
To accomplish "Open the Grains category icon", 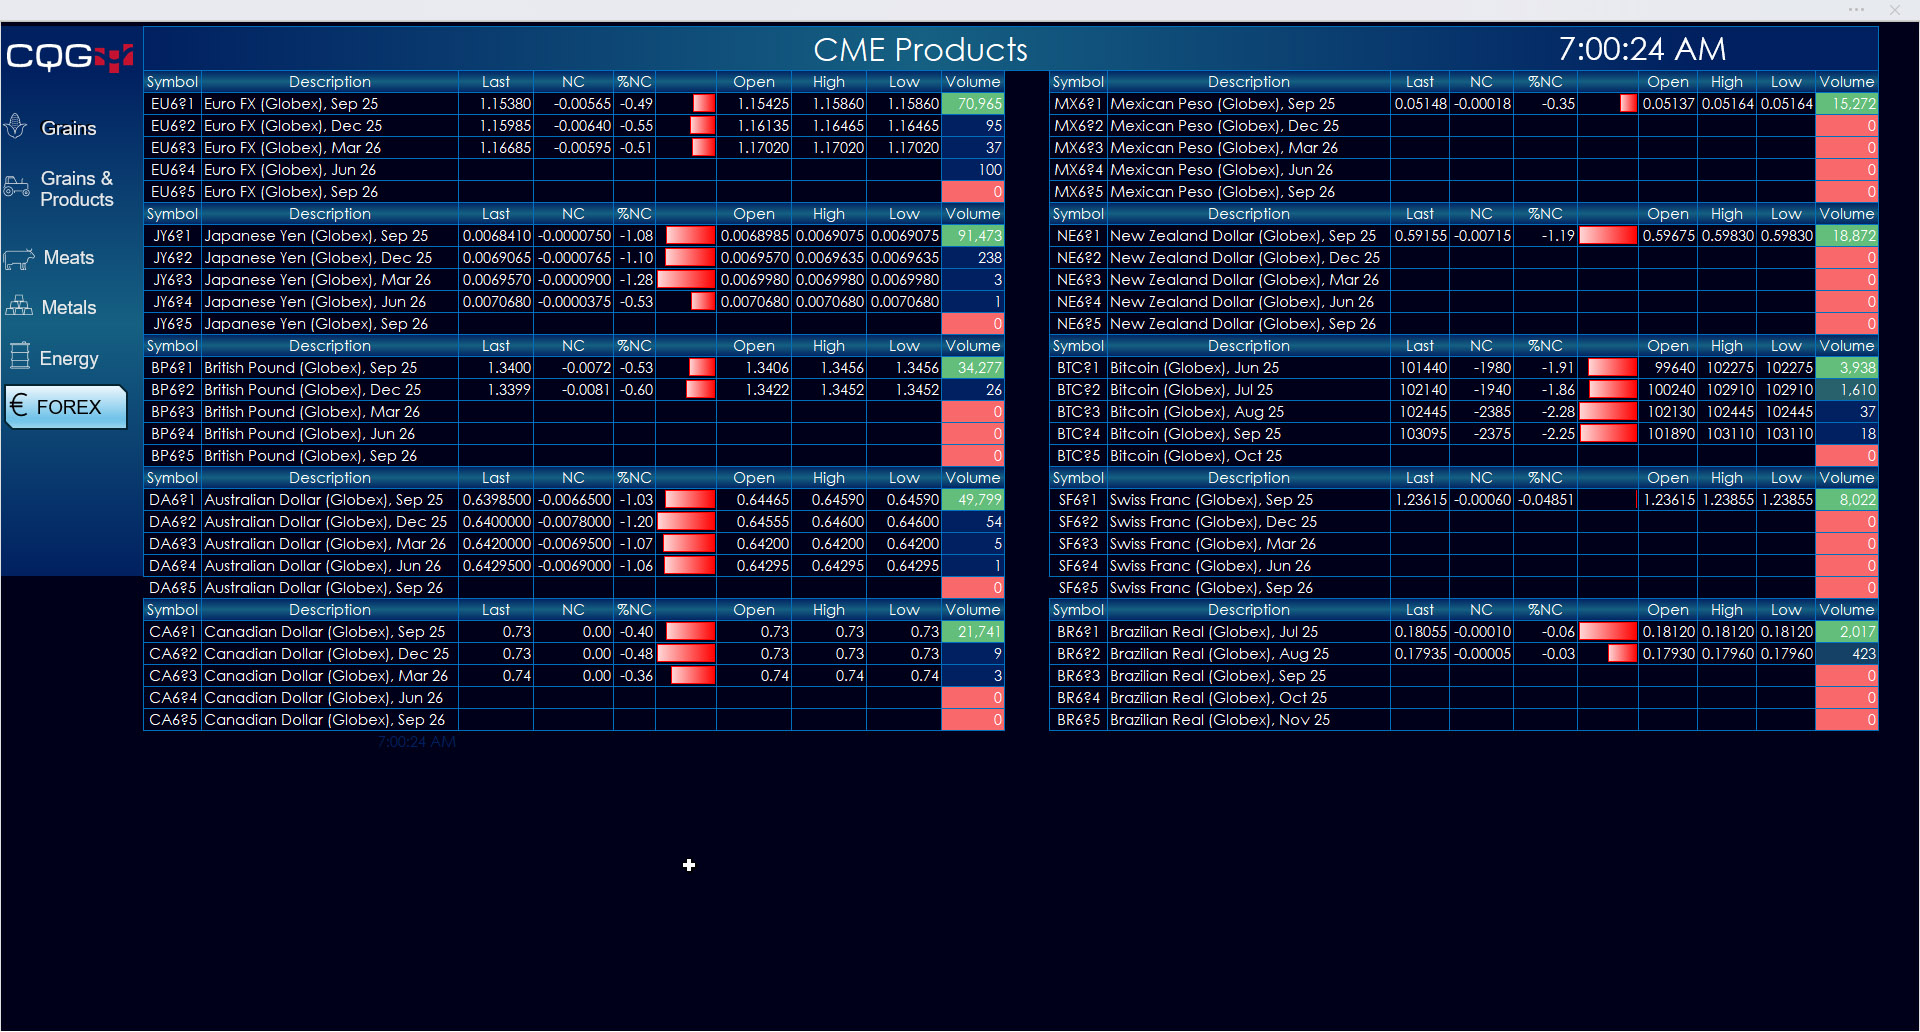I will click(x=16, y=127).
